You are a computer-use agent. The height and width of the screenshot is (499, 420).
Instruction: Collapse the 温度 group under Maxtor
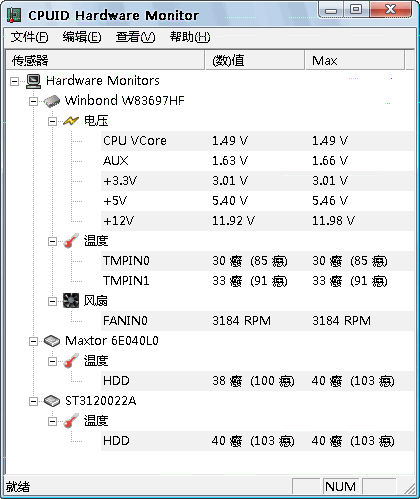click(x=52, y=361)
